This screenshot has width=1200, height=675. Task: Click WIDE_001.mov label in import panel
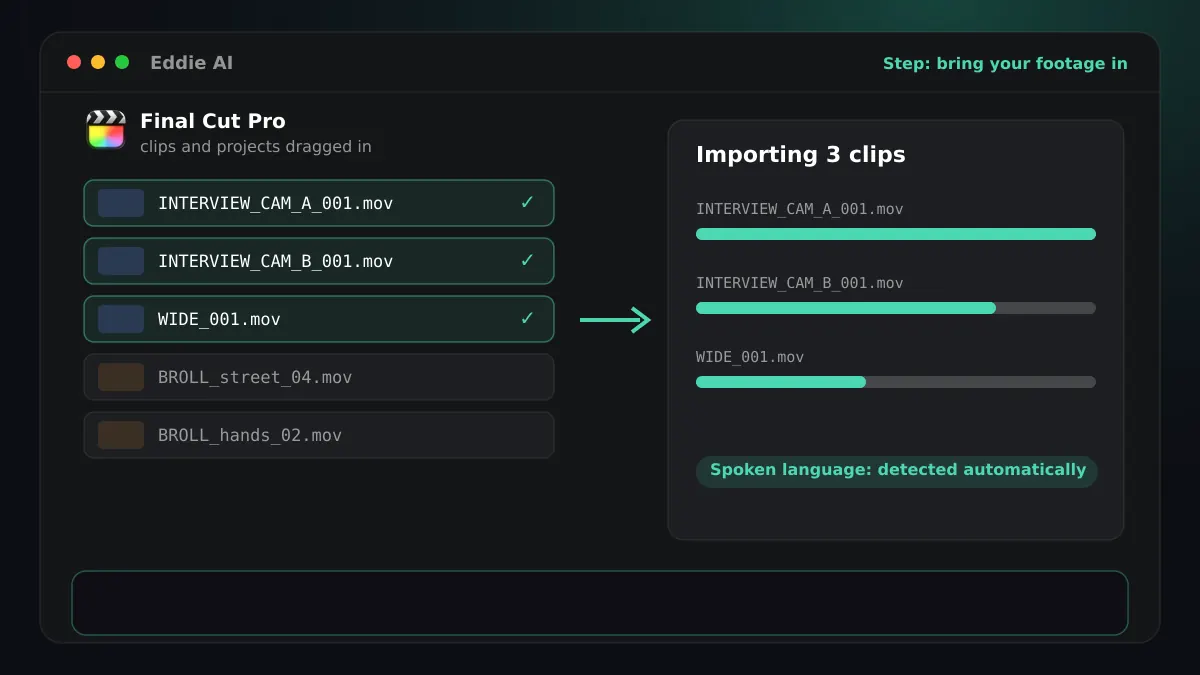[x=750, y=357]
